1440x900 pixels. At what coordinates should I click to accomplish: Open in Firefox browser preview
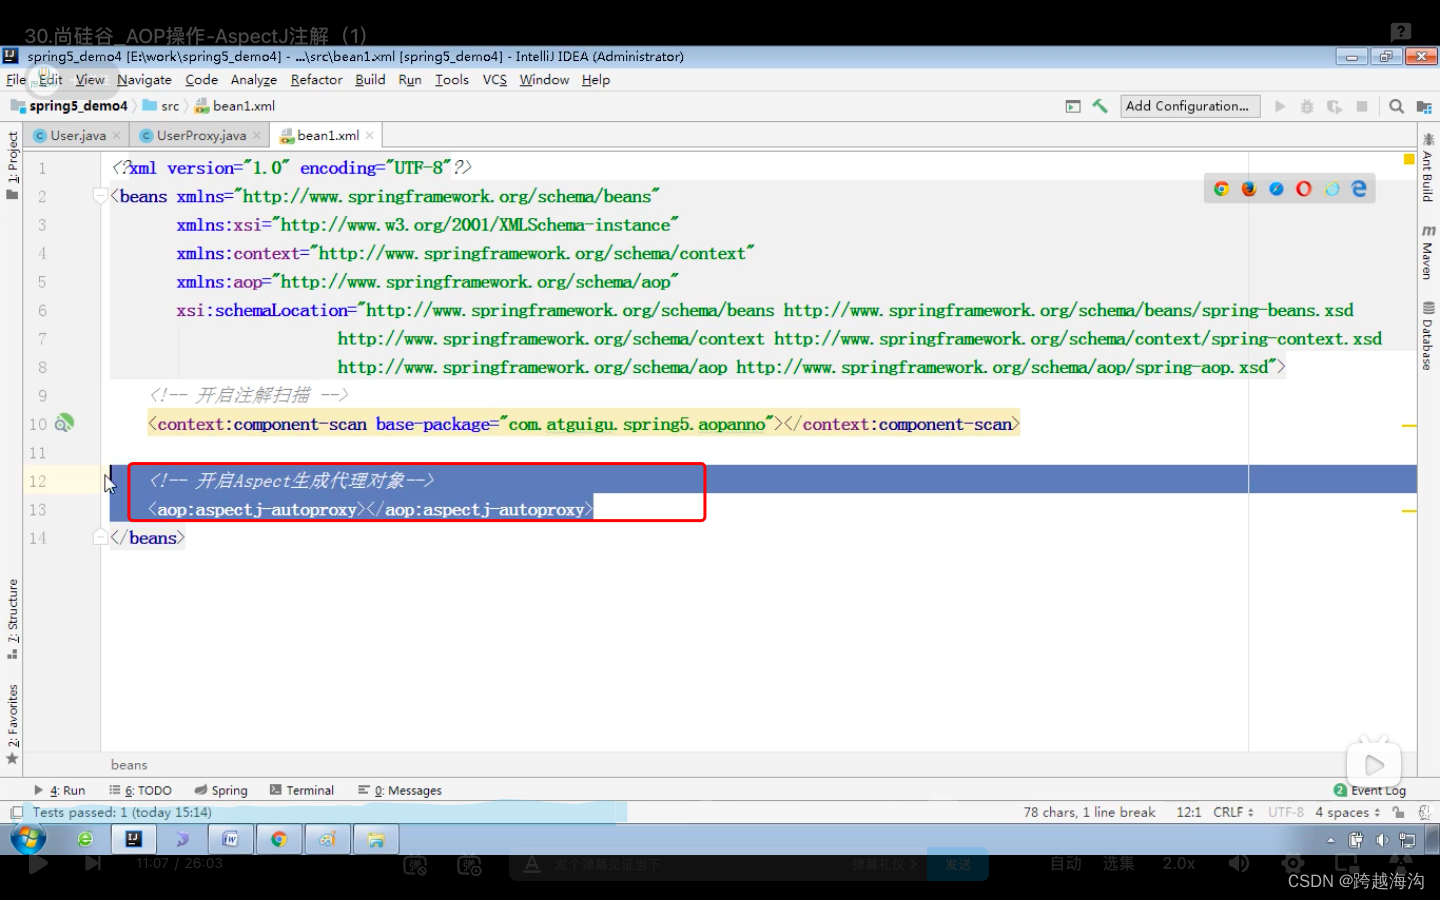pyautogui.click(x=1249, y=189)
